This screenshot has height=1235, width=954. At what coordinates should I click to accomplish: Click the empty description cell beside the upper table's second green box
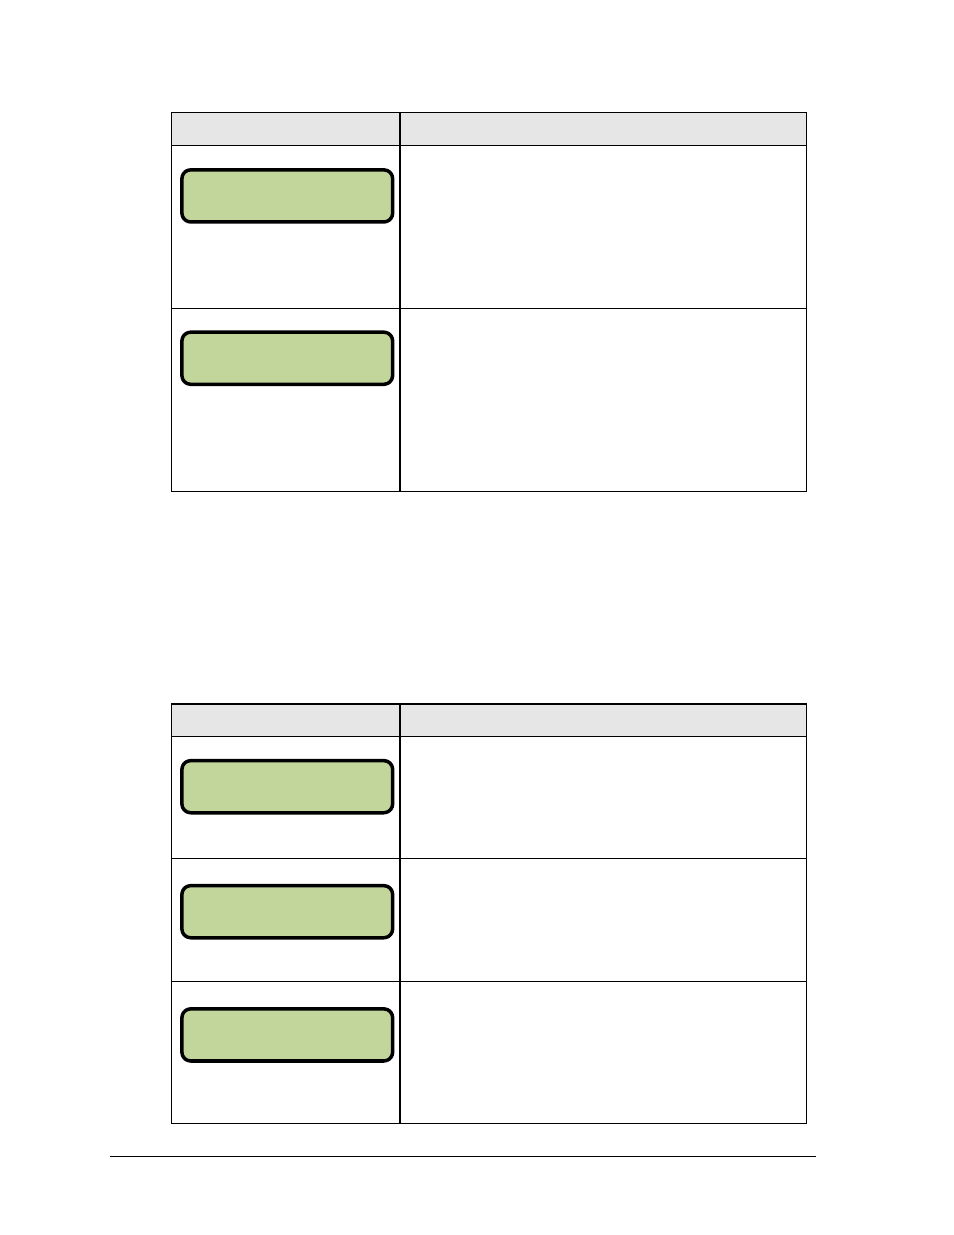point(603,400)
